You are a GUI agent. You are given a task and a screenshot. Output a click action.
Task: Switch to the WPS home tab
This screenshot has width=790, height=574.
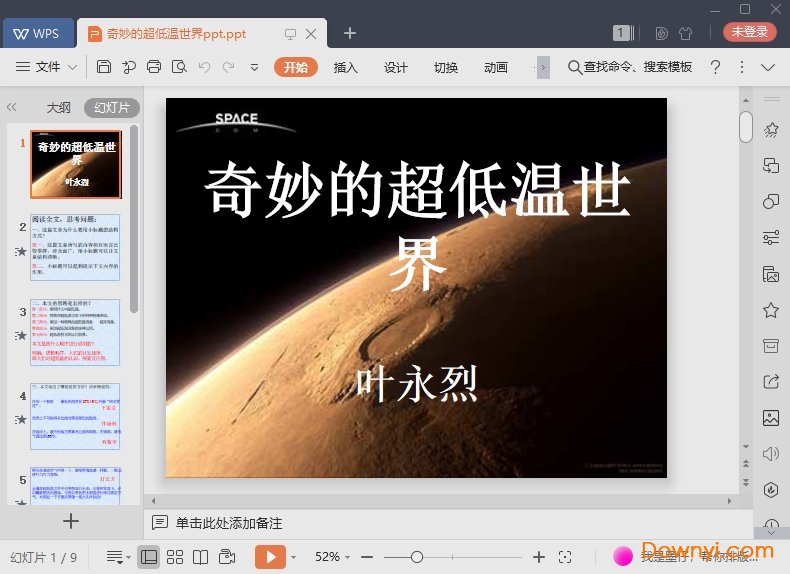pyautogui.click(x=38, y=34)
